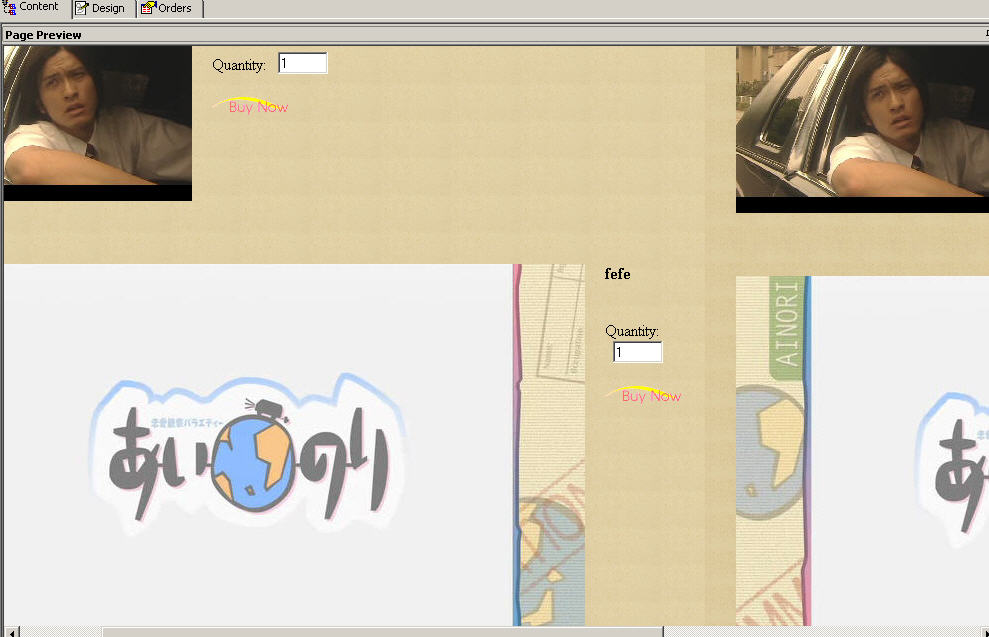Image resolution: width=989 pixels, height=637 pixels.
Task: Open the Design tab
Action: pyautogui.click(x=101, y=8)
